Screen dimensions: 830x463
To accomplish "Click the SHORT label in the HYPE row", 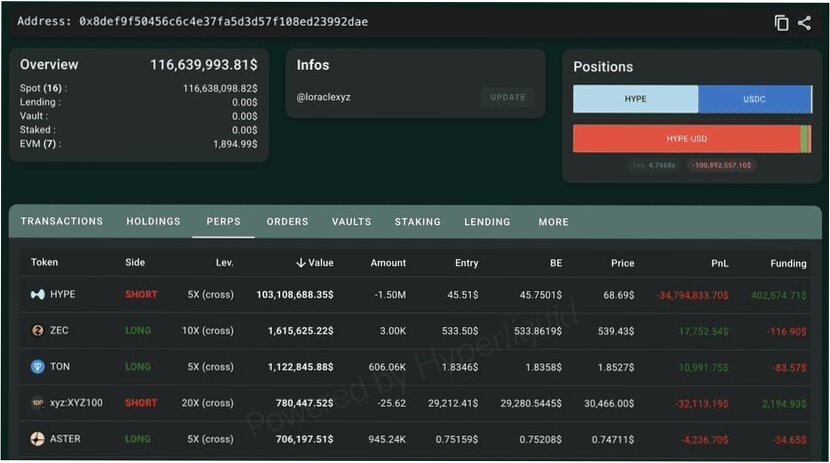I will (x=141, y=295).
